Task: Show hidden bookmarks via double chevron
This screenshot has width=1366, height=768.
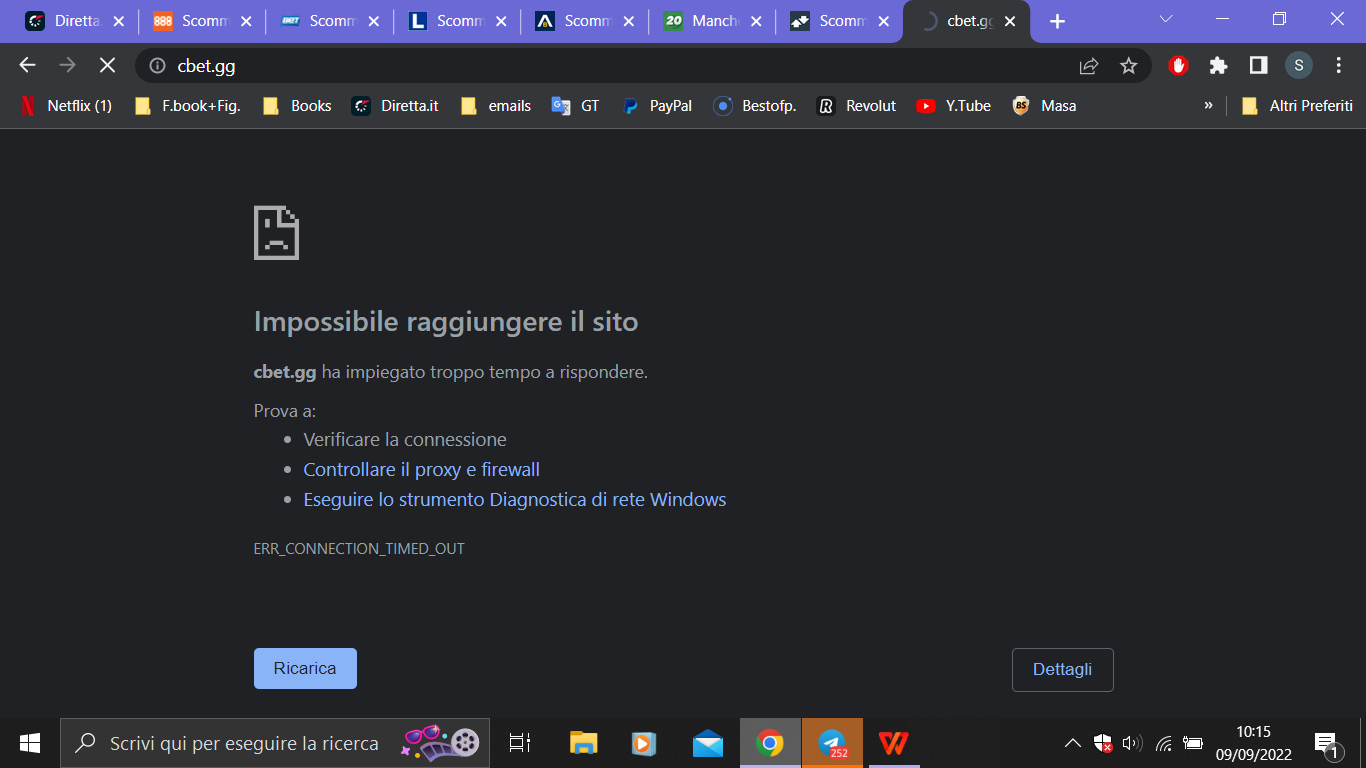Action: coord(1208,105)
